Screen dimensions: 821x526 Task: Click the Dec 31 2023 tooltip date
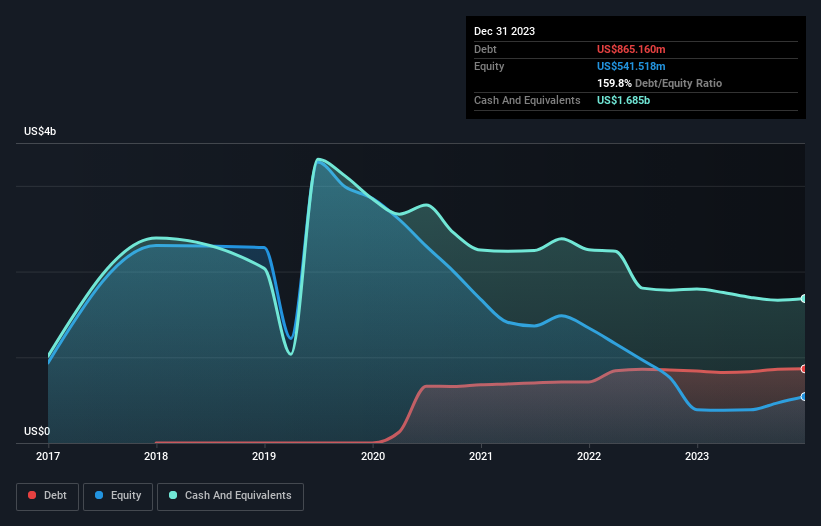pyautogui.click(x=504, y=31)
